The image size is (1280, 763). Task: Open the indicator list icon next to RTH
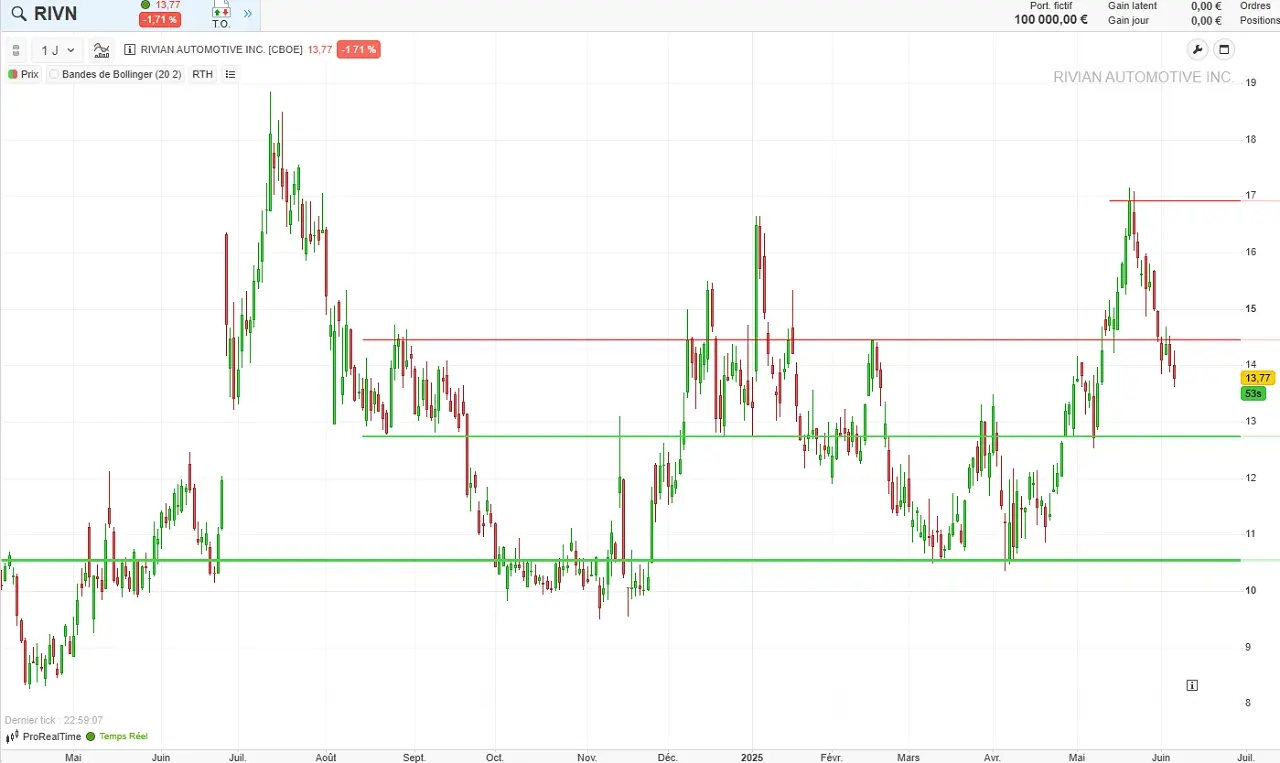[230, 74]
